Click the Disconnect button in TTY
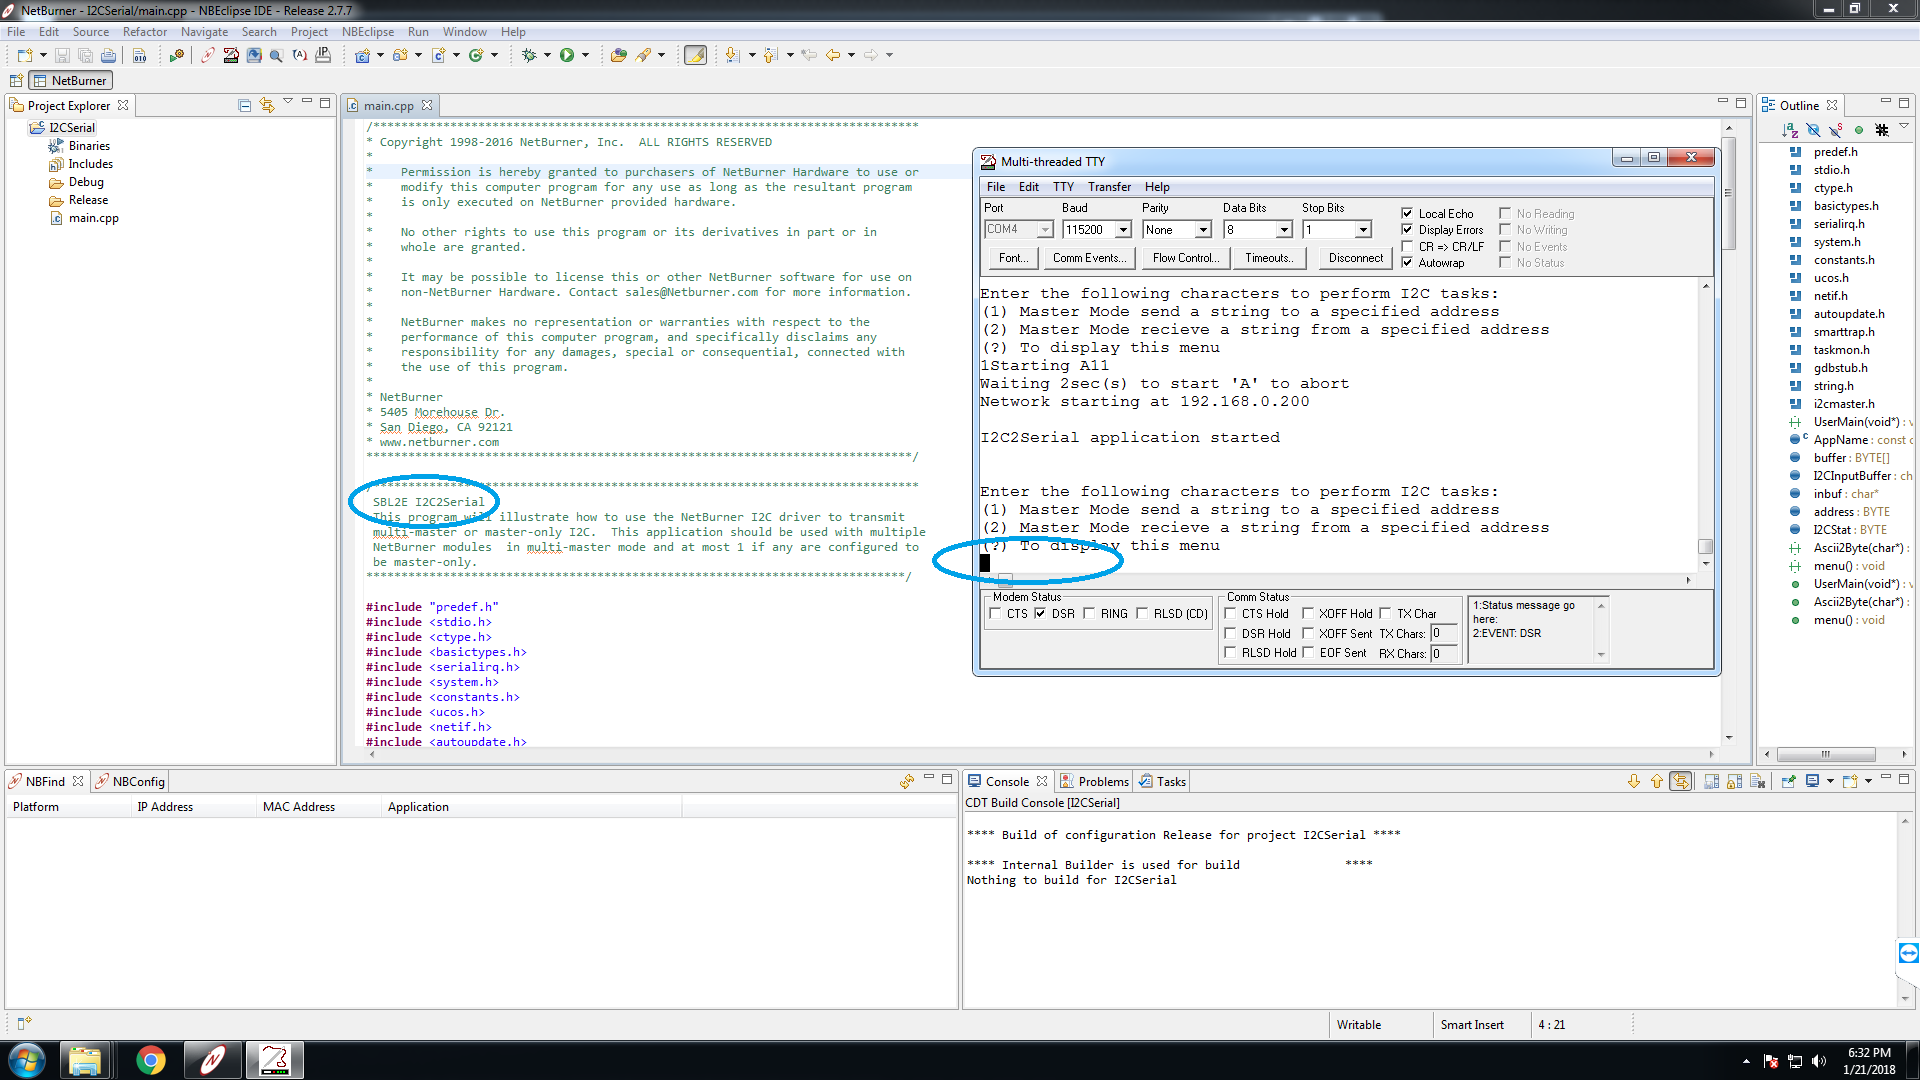Screen dimensions: 1920x1080 coord(1356,257)
